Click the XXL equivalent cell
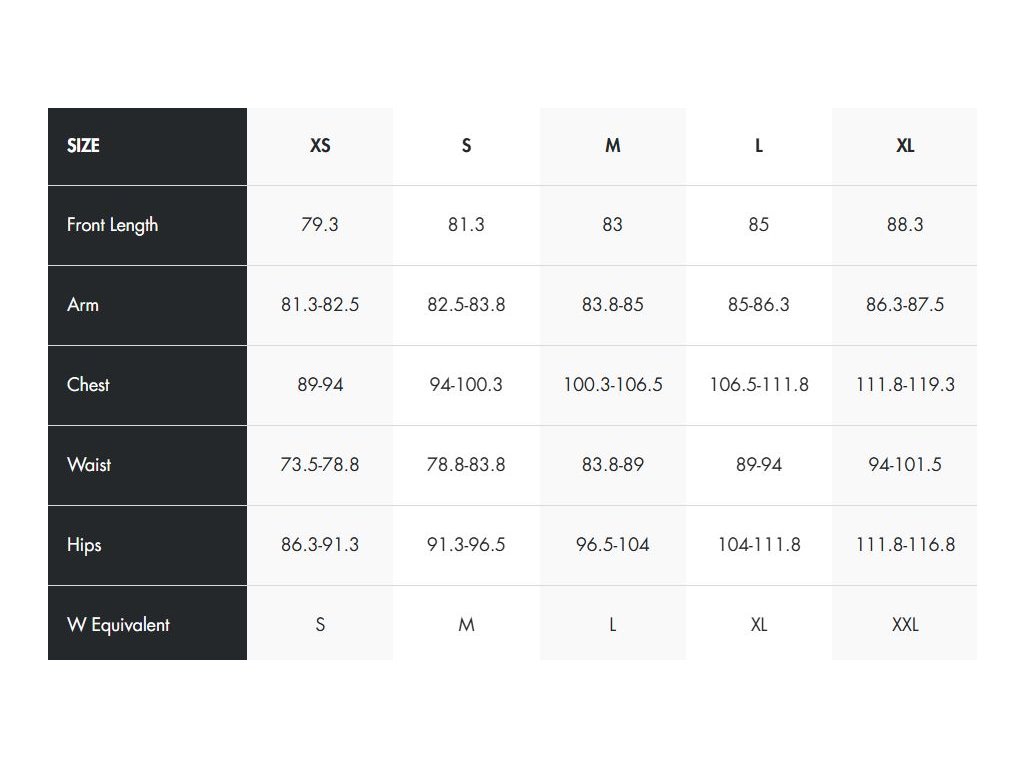 point(905,625)
